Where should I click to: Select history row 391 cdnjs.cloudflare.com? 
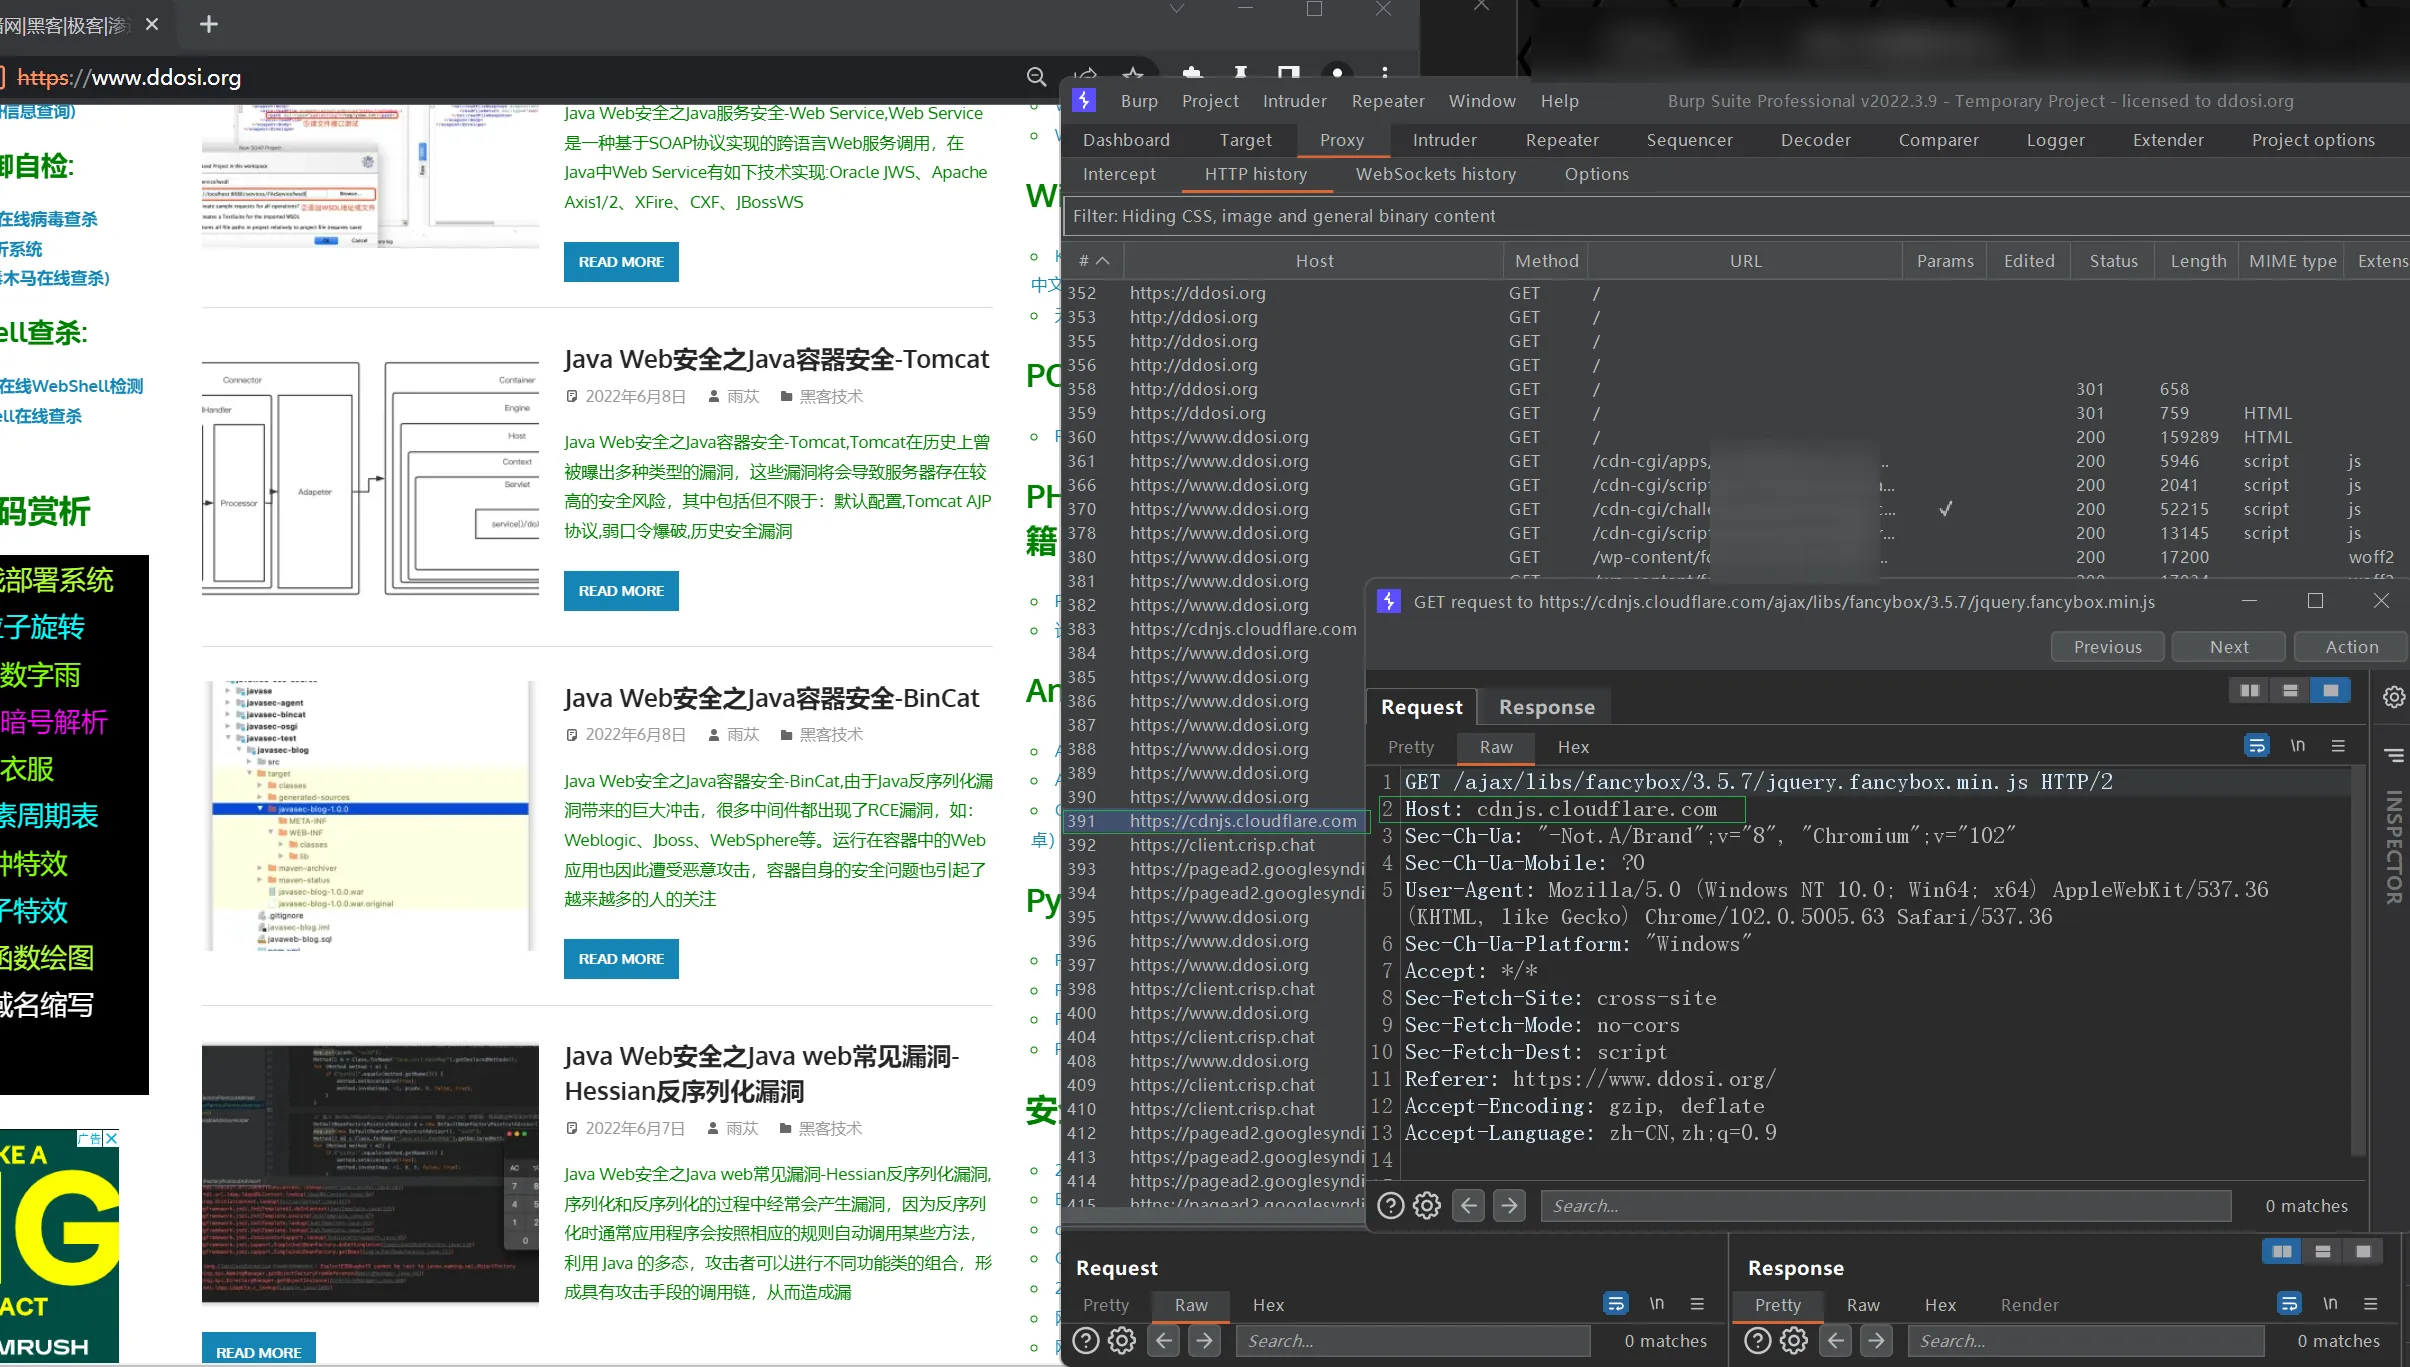1214,821
